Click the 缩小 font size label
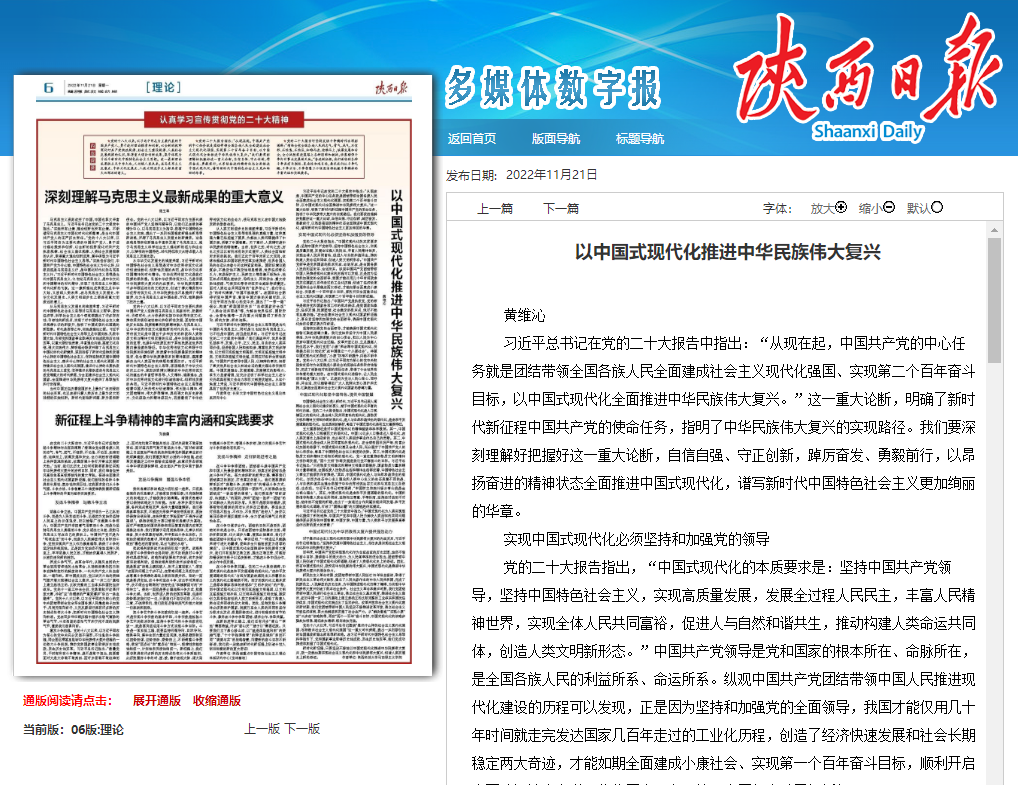This screenshot has height=785, width=1018. pos(870,208)
